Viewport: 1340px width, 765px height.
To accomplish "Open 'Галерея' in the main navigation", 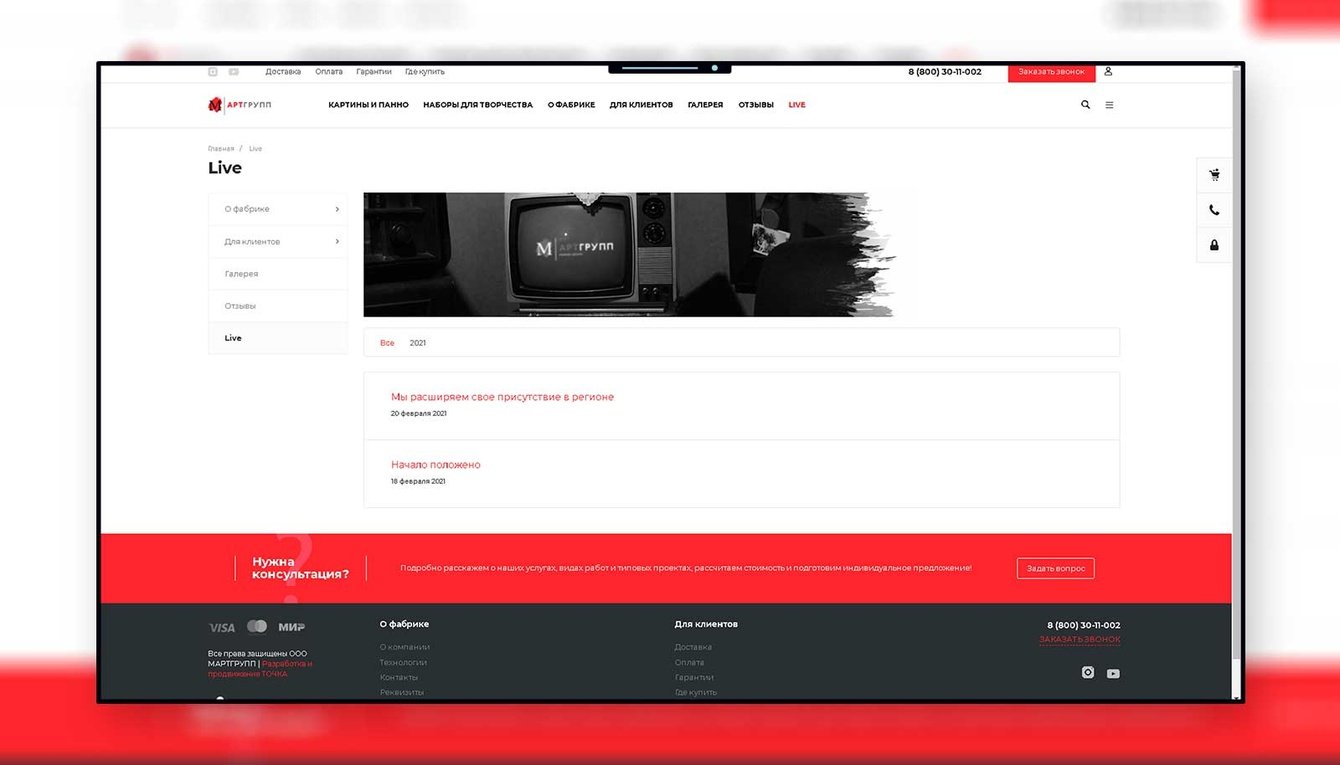I will (x=705, y=105).
